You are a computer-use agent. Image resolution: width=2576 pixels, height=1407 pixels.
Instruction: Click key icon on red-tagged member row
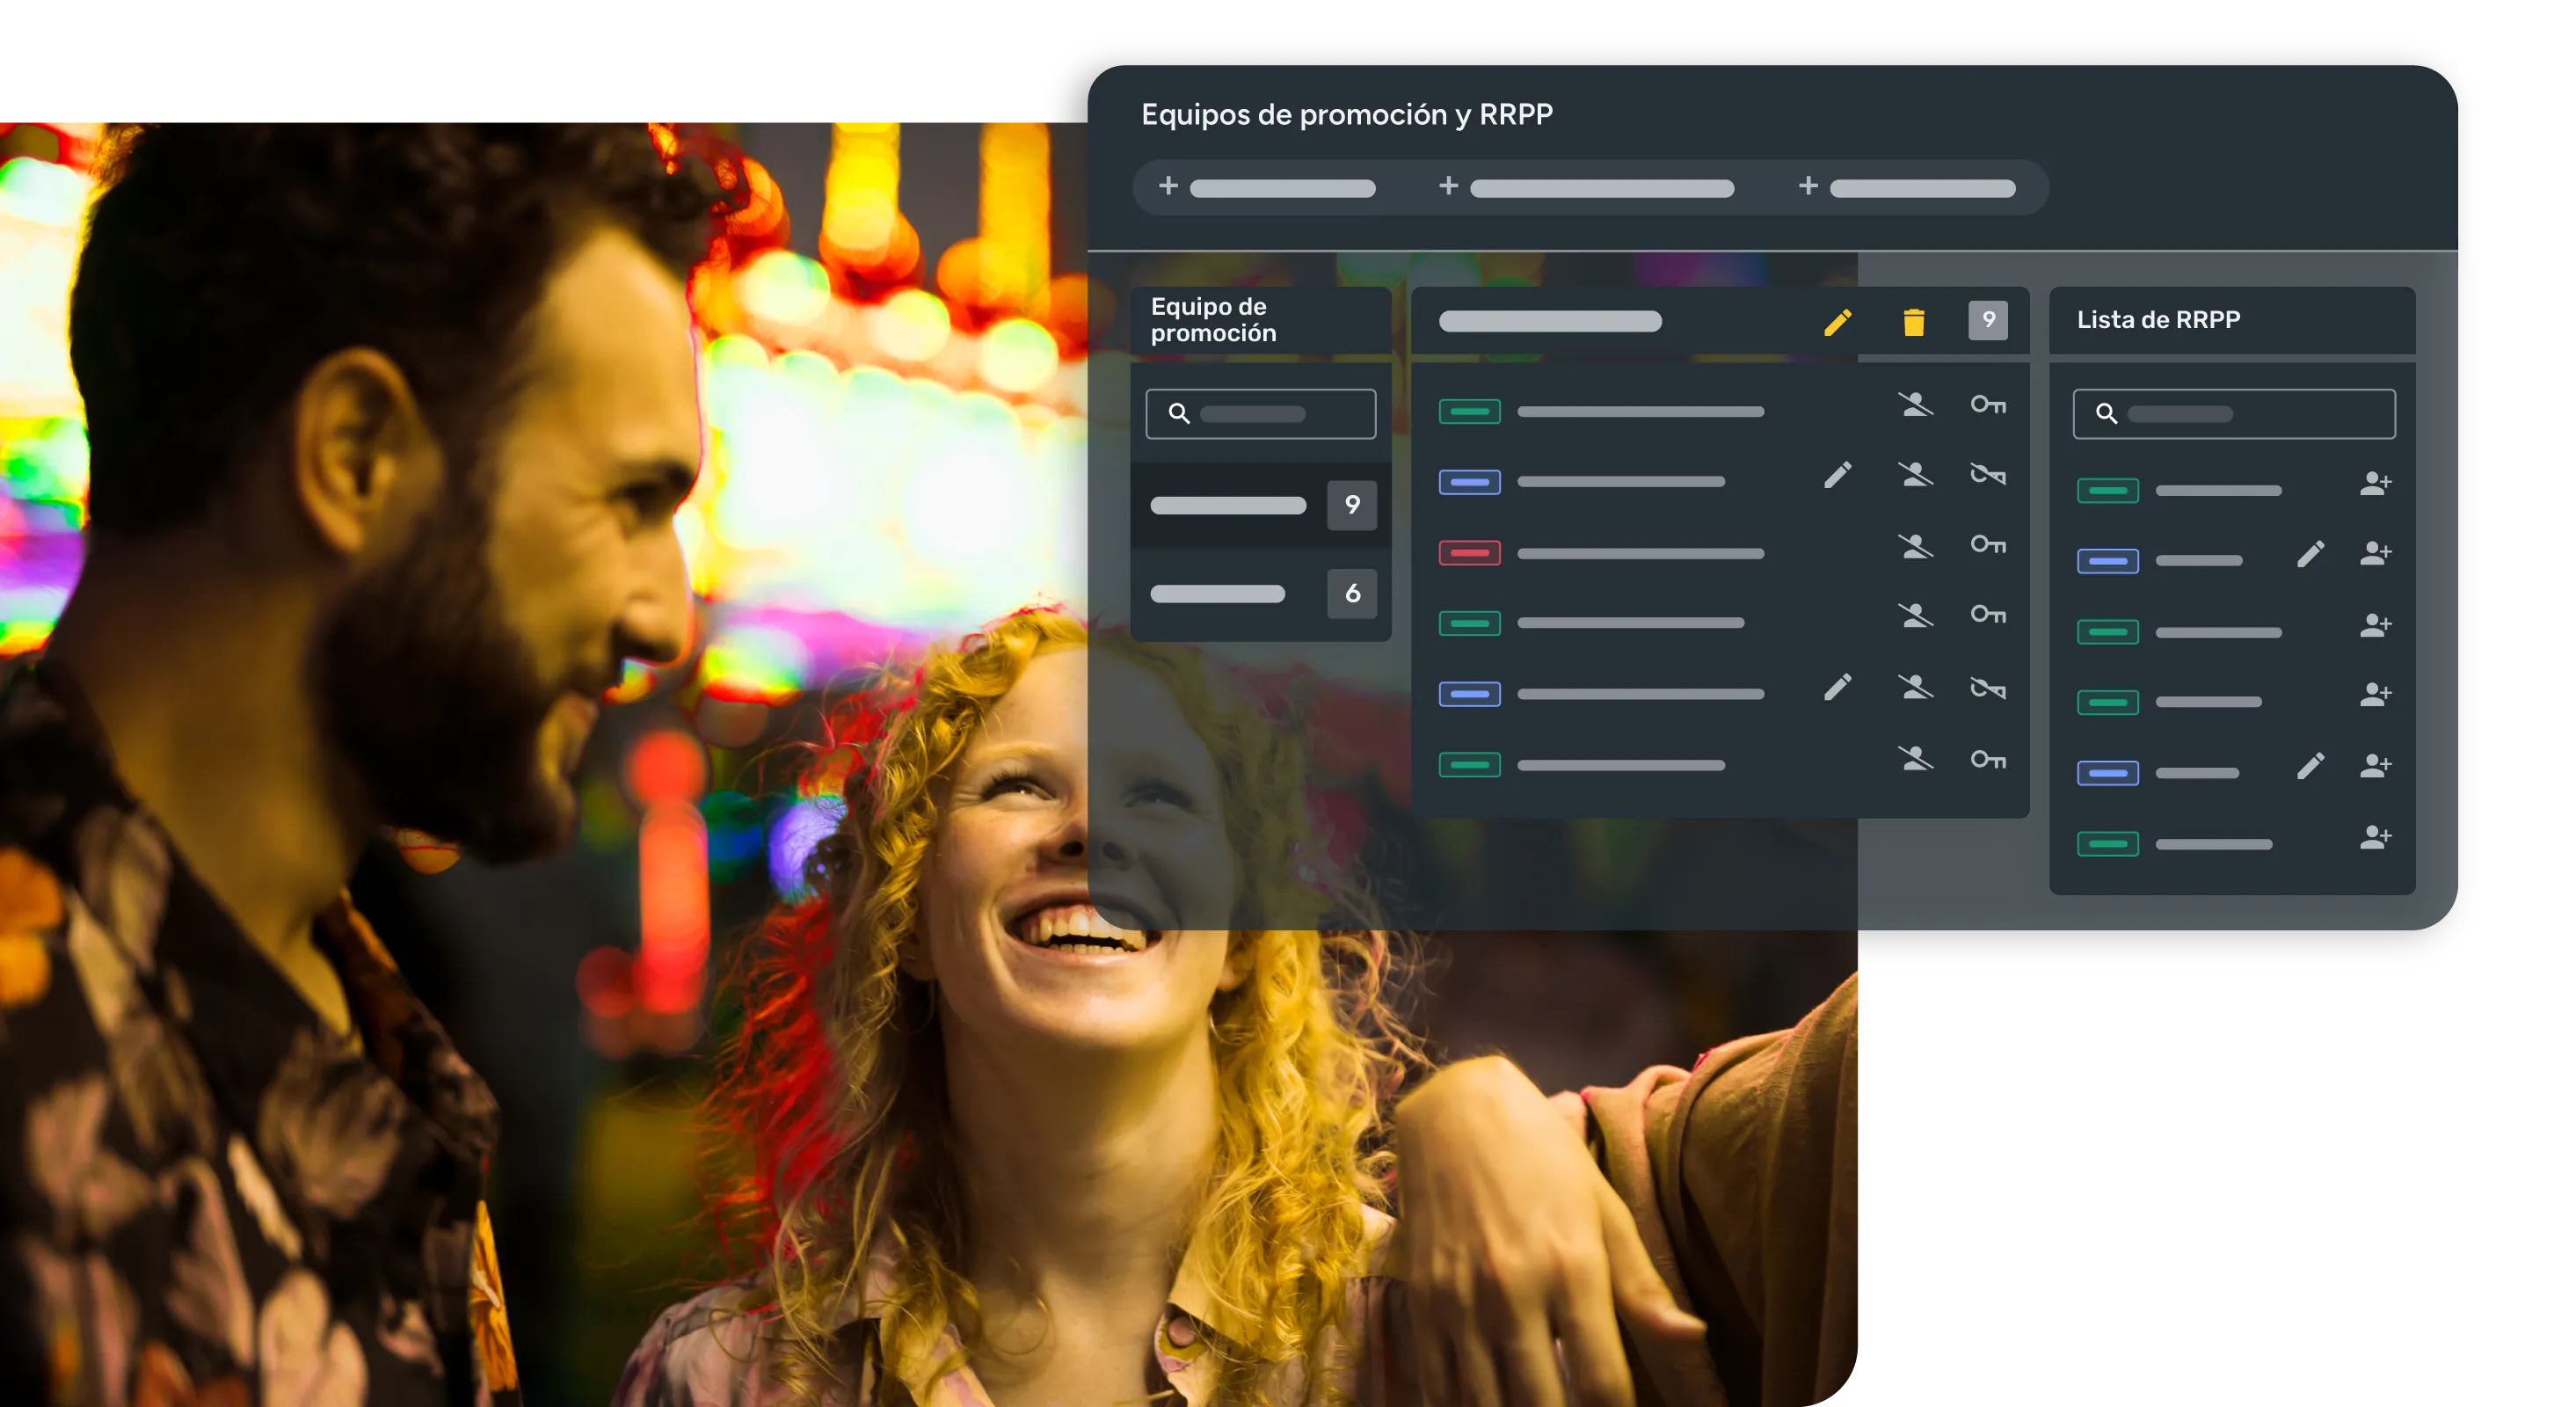coord(1987,545)
